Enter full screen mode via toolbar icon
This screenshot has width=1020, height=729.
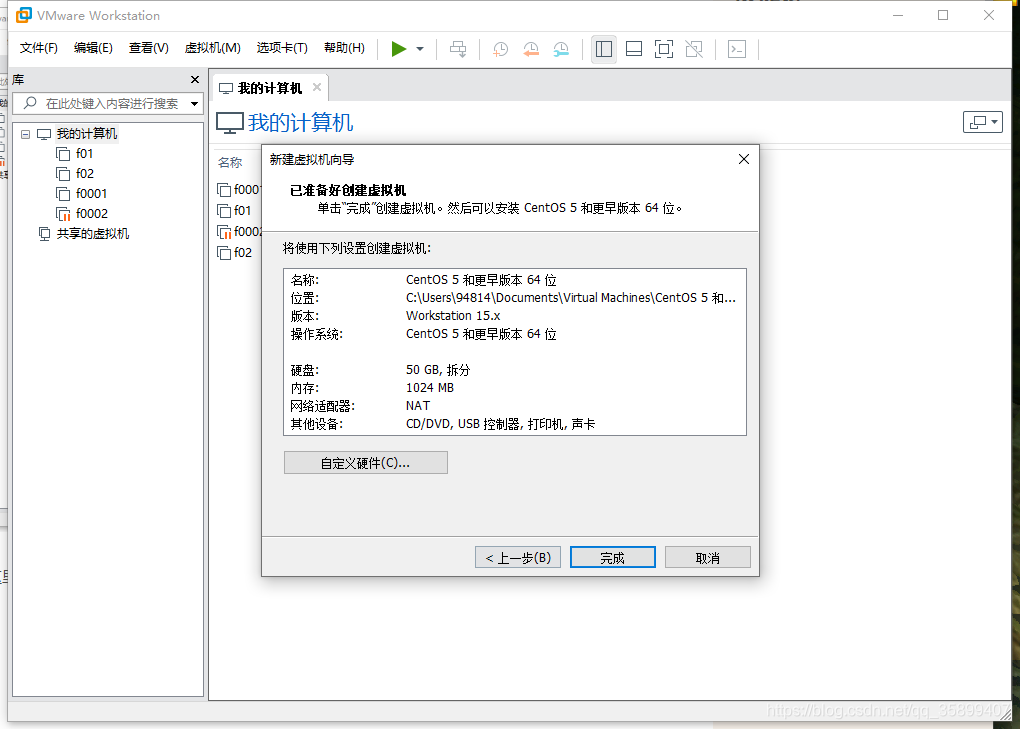(663, 48)
